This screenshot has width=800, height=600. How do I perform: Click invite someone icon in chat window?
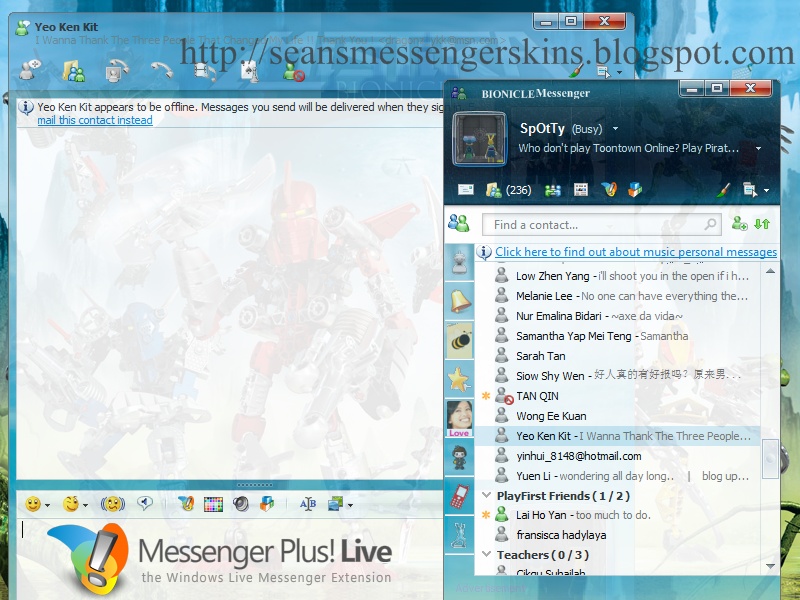30,70
